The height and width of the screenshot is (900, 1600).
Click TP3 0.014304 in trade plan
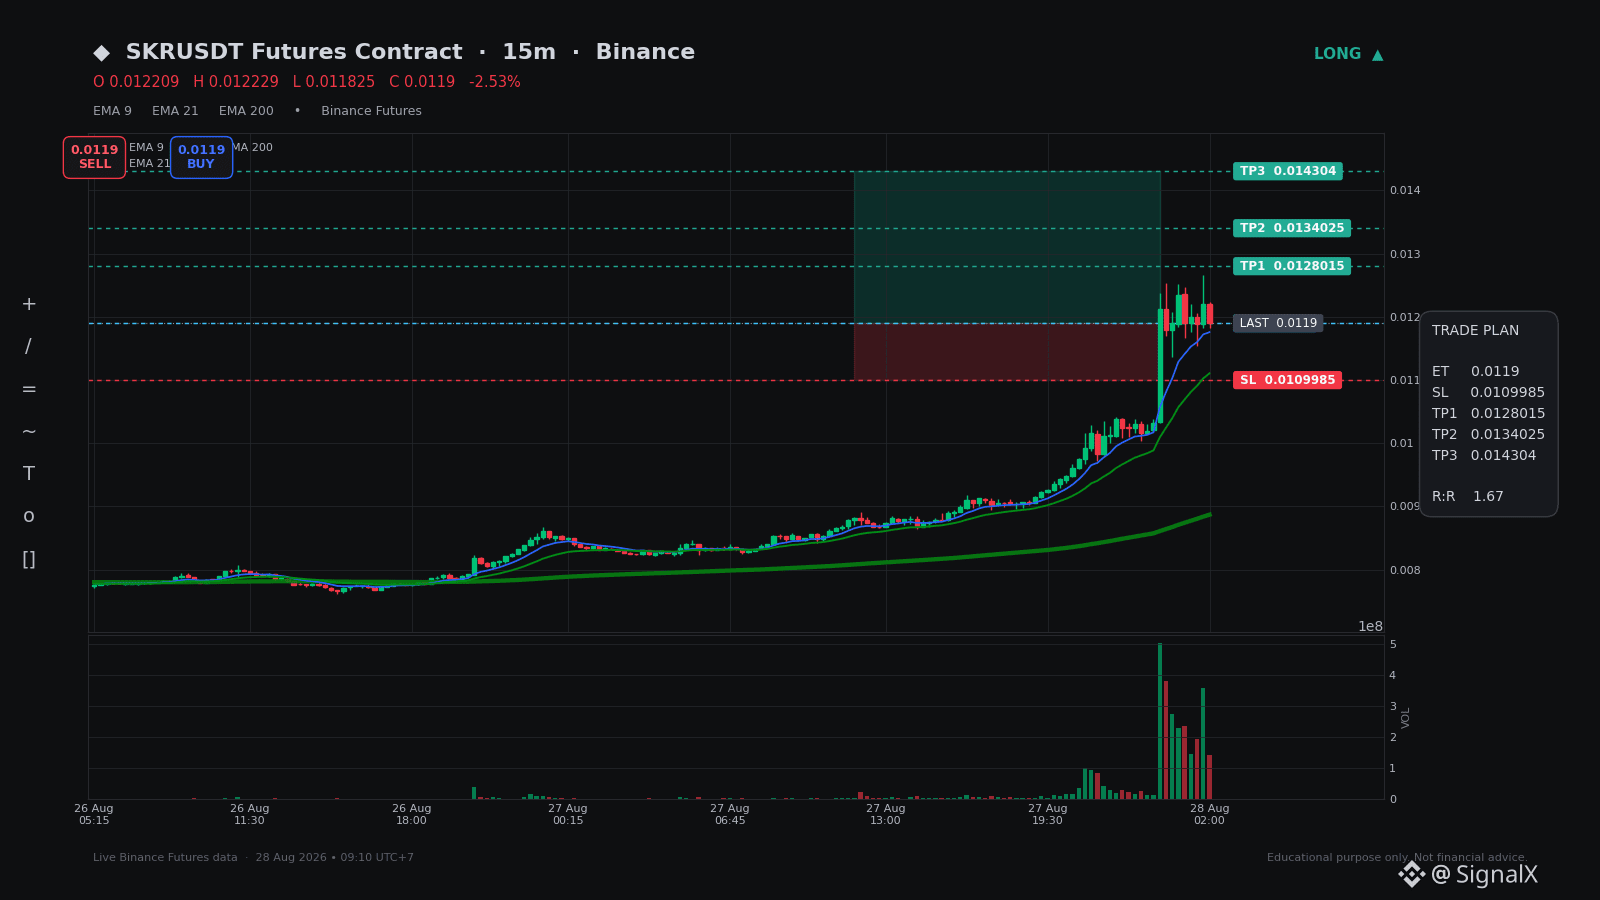1484,455
